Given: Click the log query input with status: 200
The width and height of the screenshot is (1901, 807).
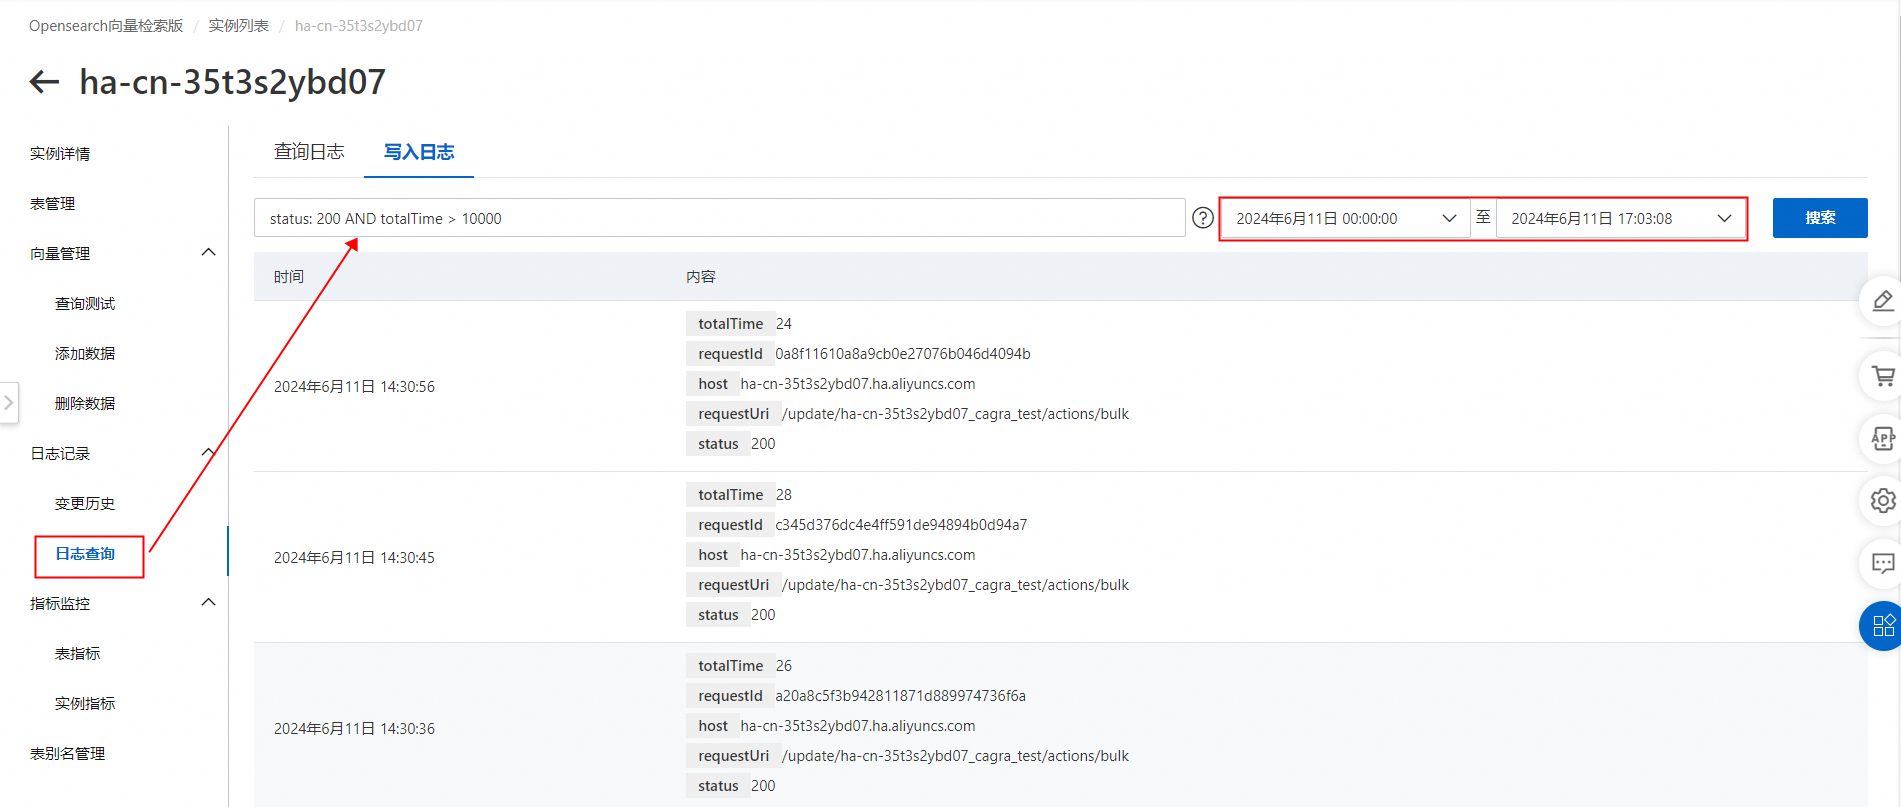Looking at the screenshot, I should tap(720, 218).
